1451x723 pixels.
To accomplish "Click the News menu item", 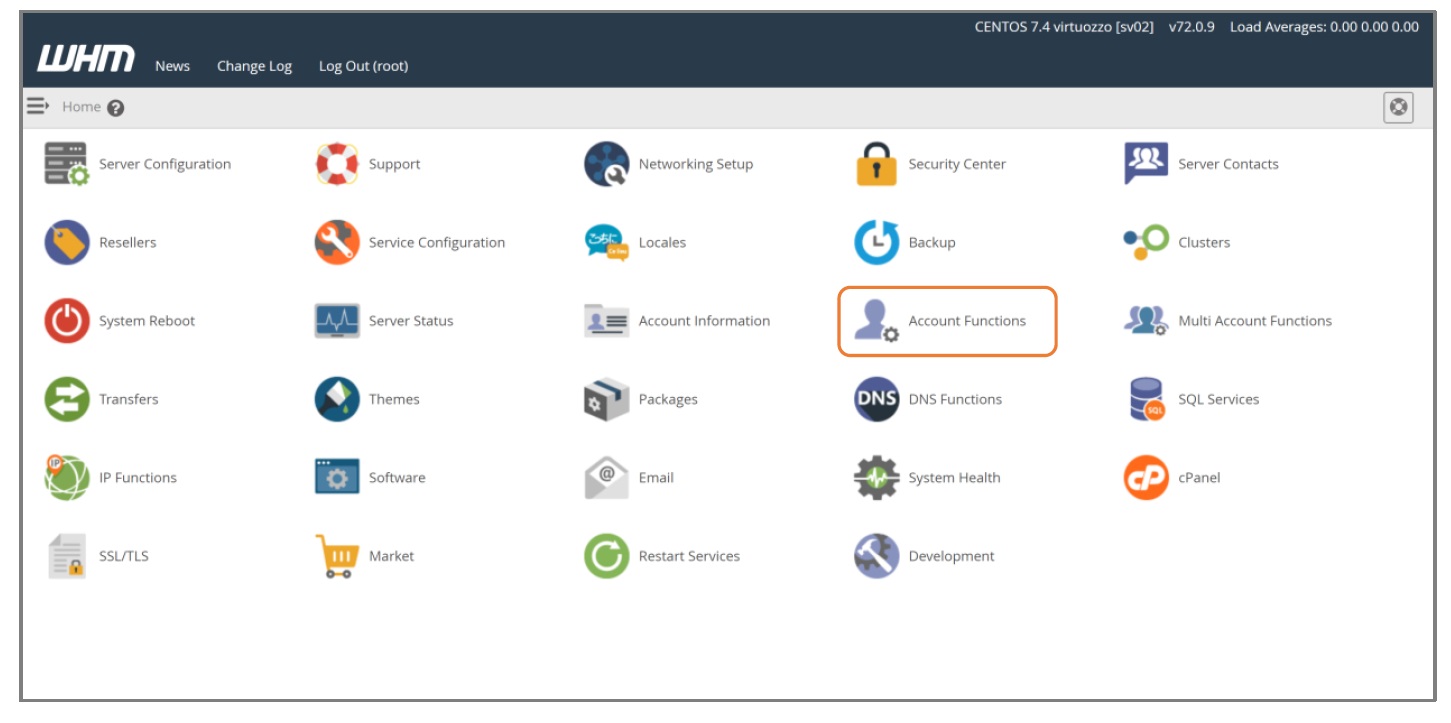I will coord(172,66).
